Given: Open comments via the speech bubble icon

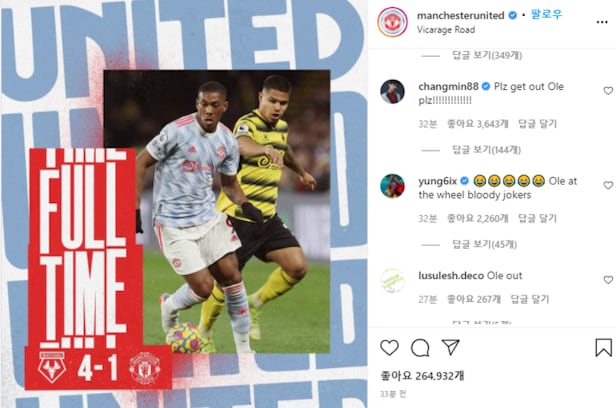Looking at the screenshot, I should pos(420,348).
